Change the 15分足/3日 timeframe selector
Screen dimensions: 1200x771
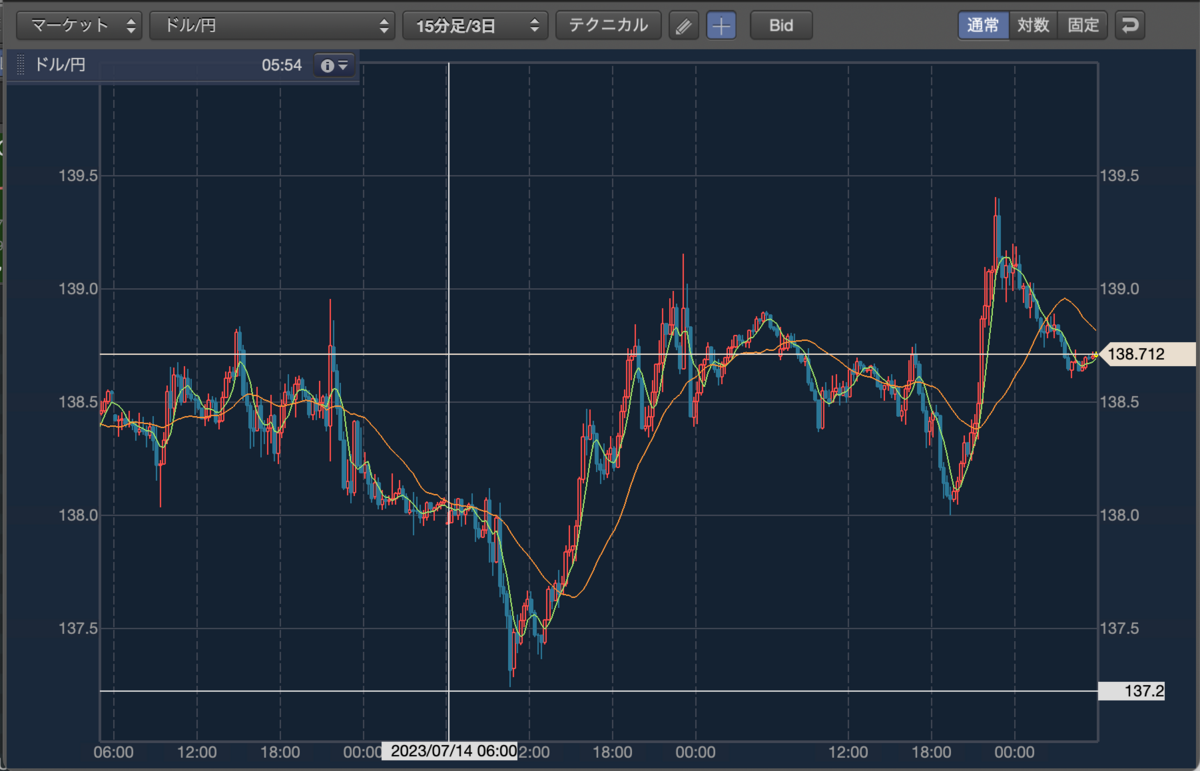[x=476, y=26]
